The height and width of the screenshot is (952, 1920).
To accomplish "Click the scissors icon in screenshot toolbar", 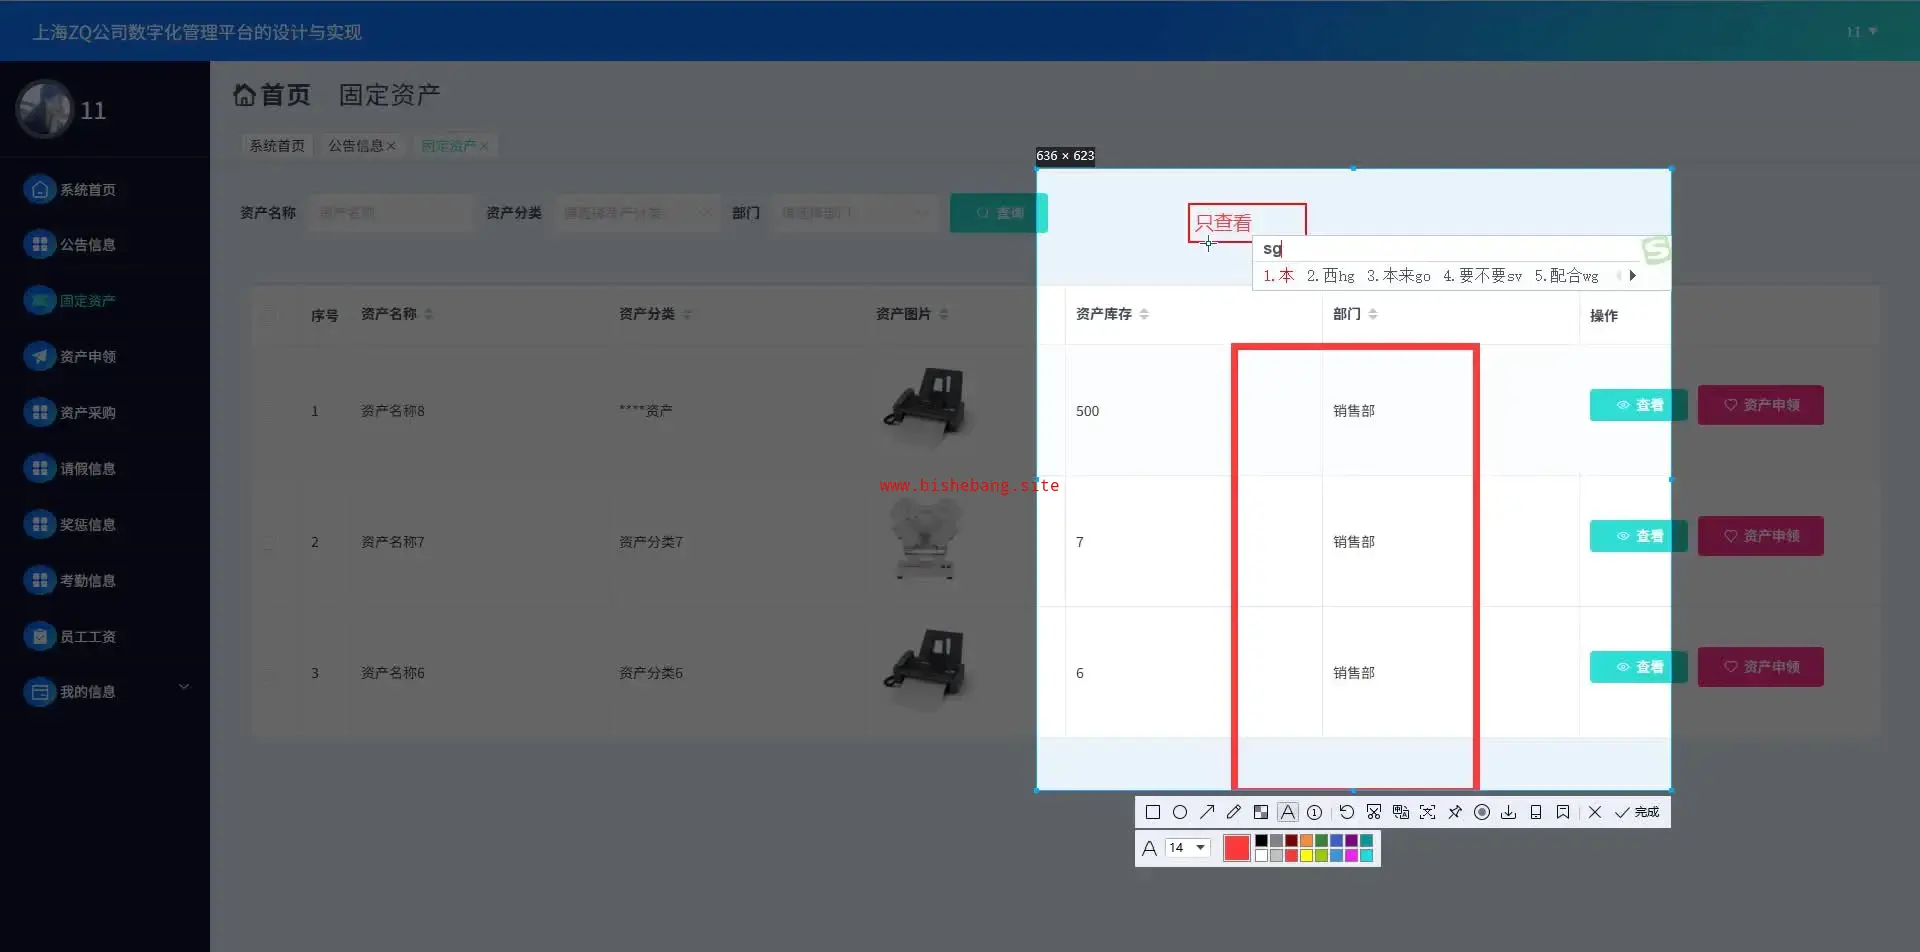I will 1374,812.
